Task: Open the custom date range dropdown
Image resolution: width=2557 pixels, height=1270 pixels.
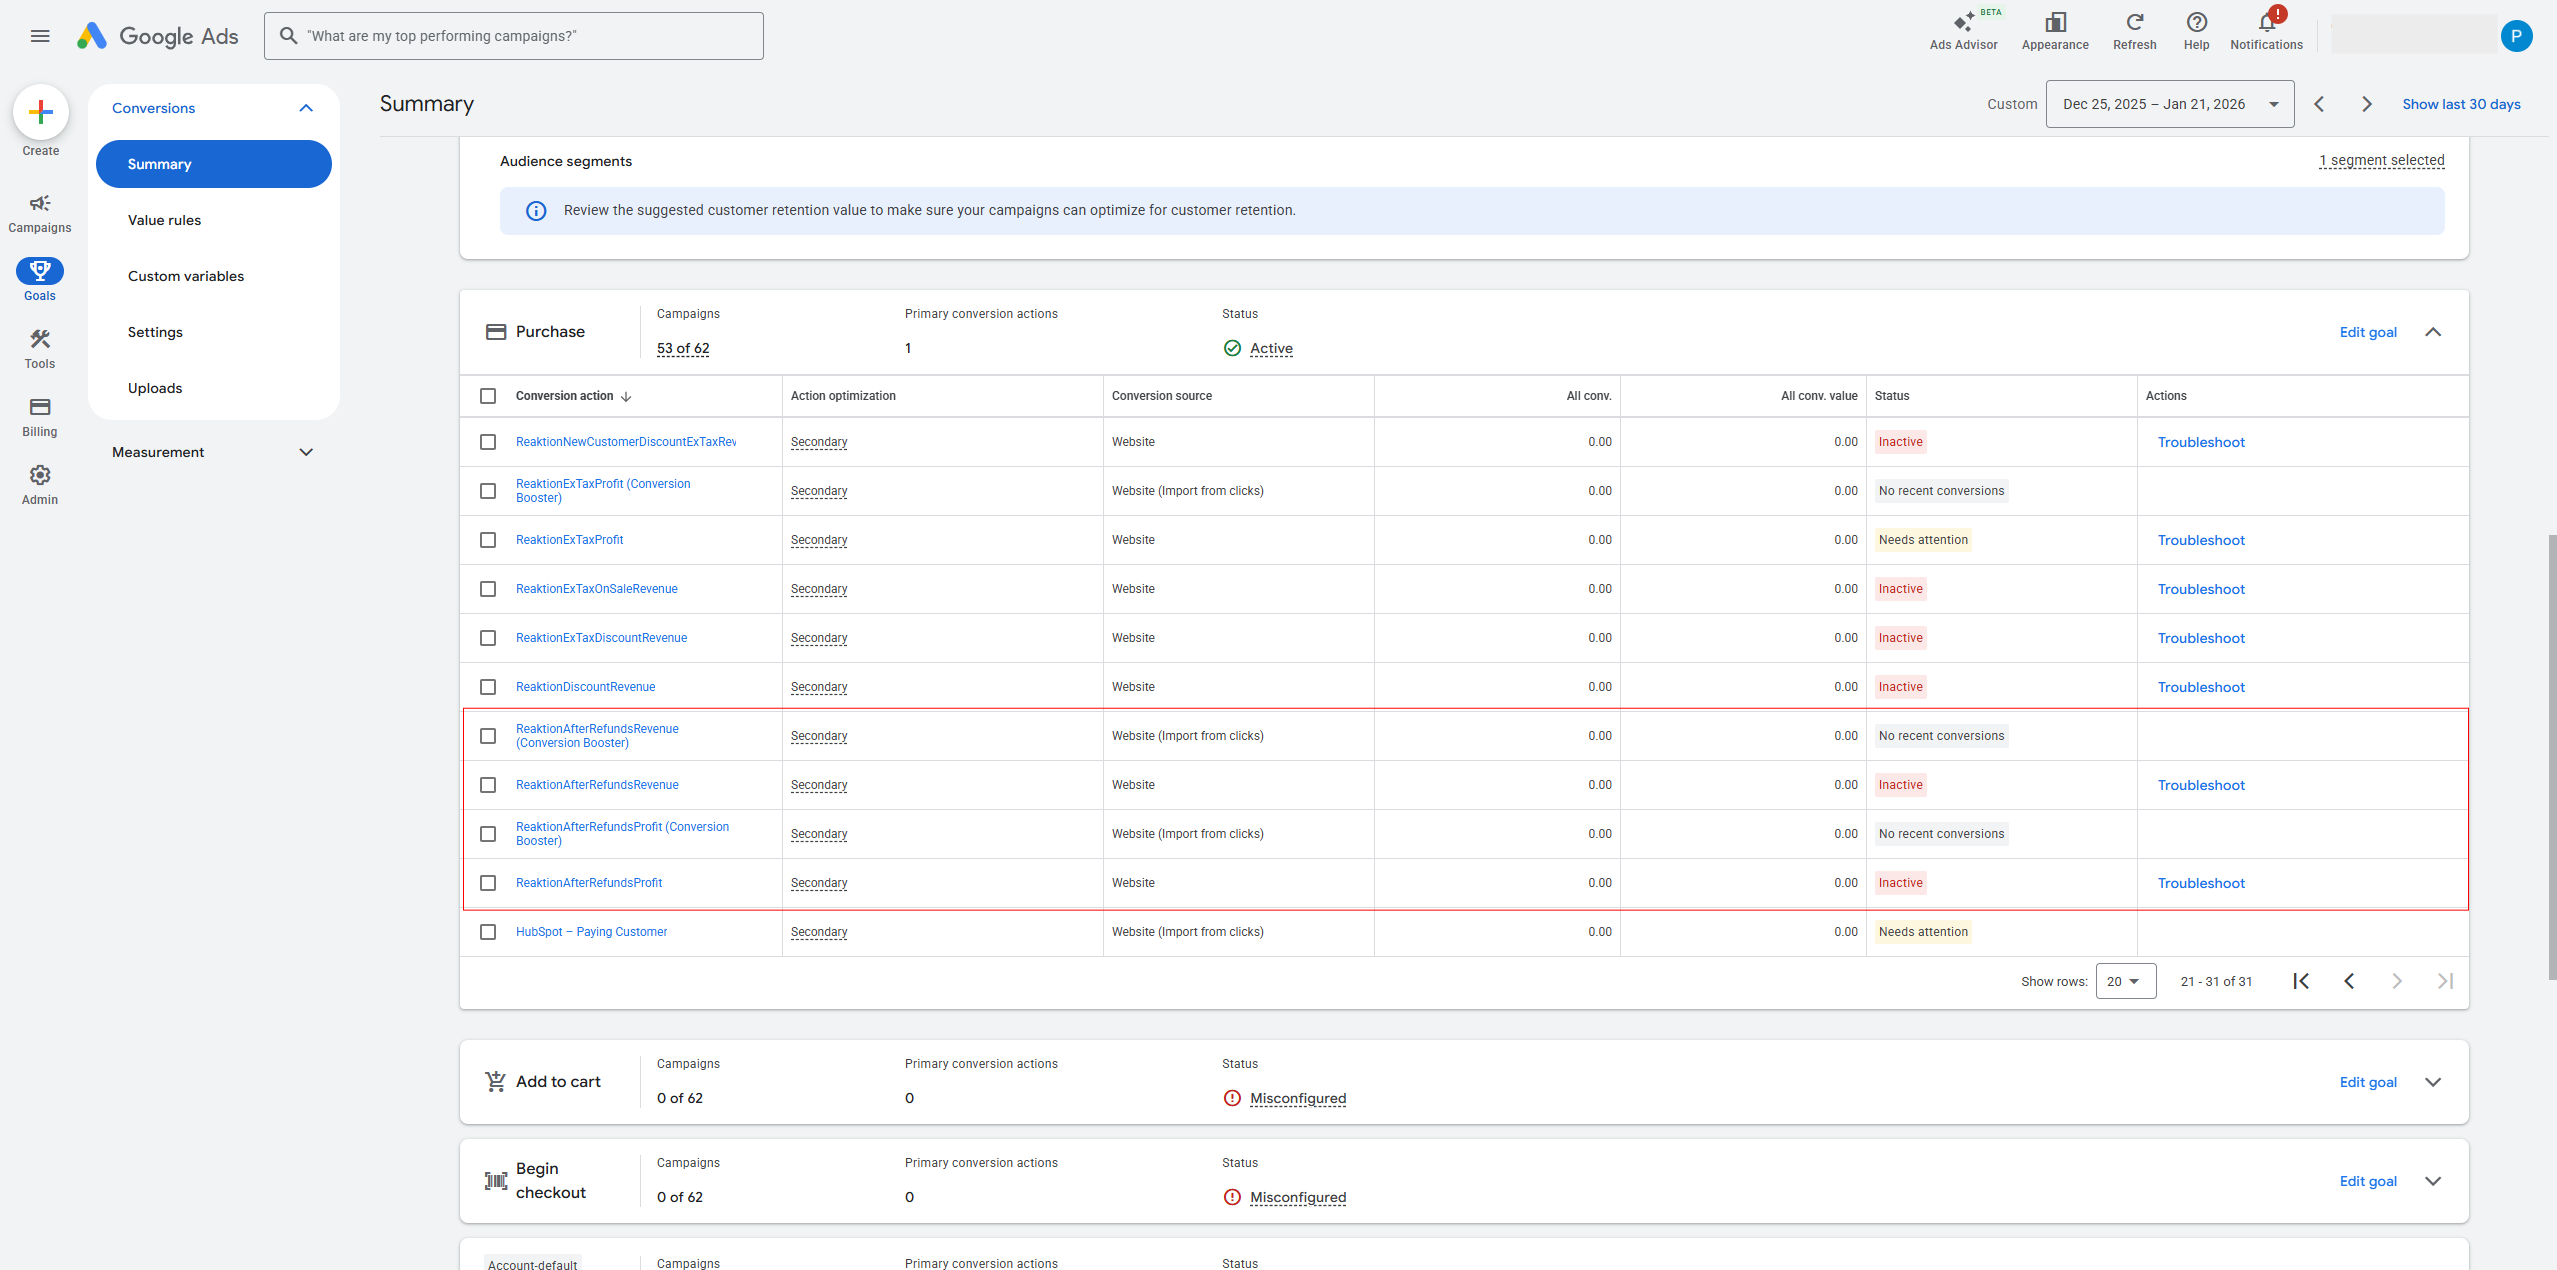Action: click(2169, 104)
